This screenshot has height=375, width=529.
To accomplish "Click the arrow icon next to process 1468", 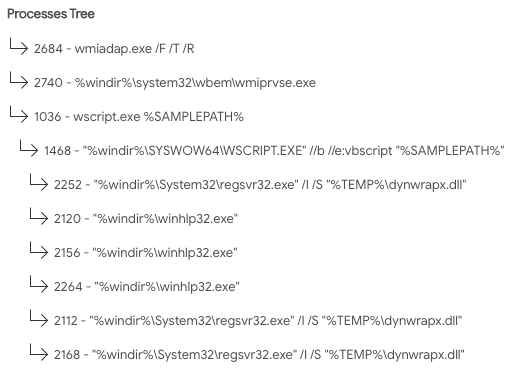I will [29, 148].
